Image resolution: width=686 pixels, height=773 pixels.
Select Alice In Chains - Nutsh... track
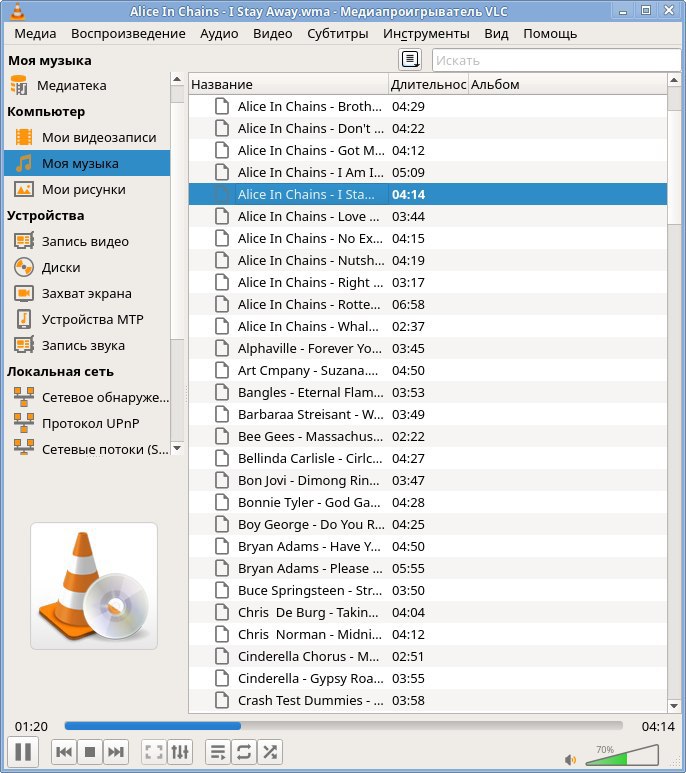[428, 260]
